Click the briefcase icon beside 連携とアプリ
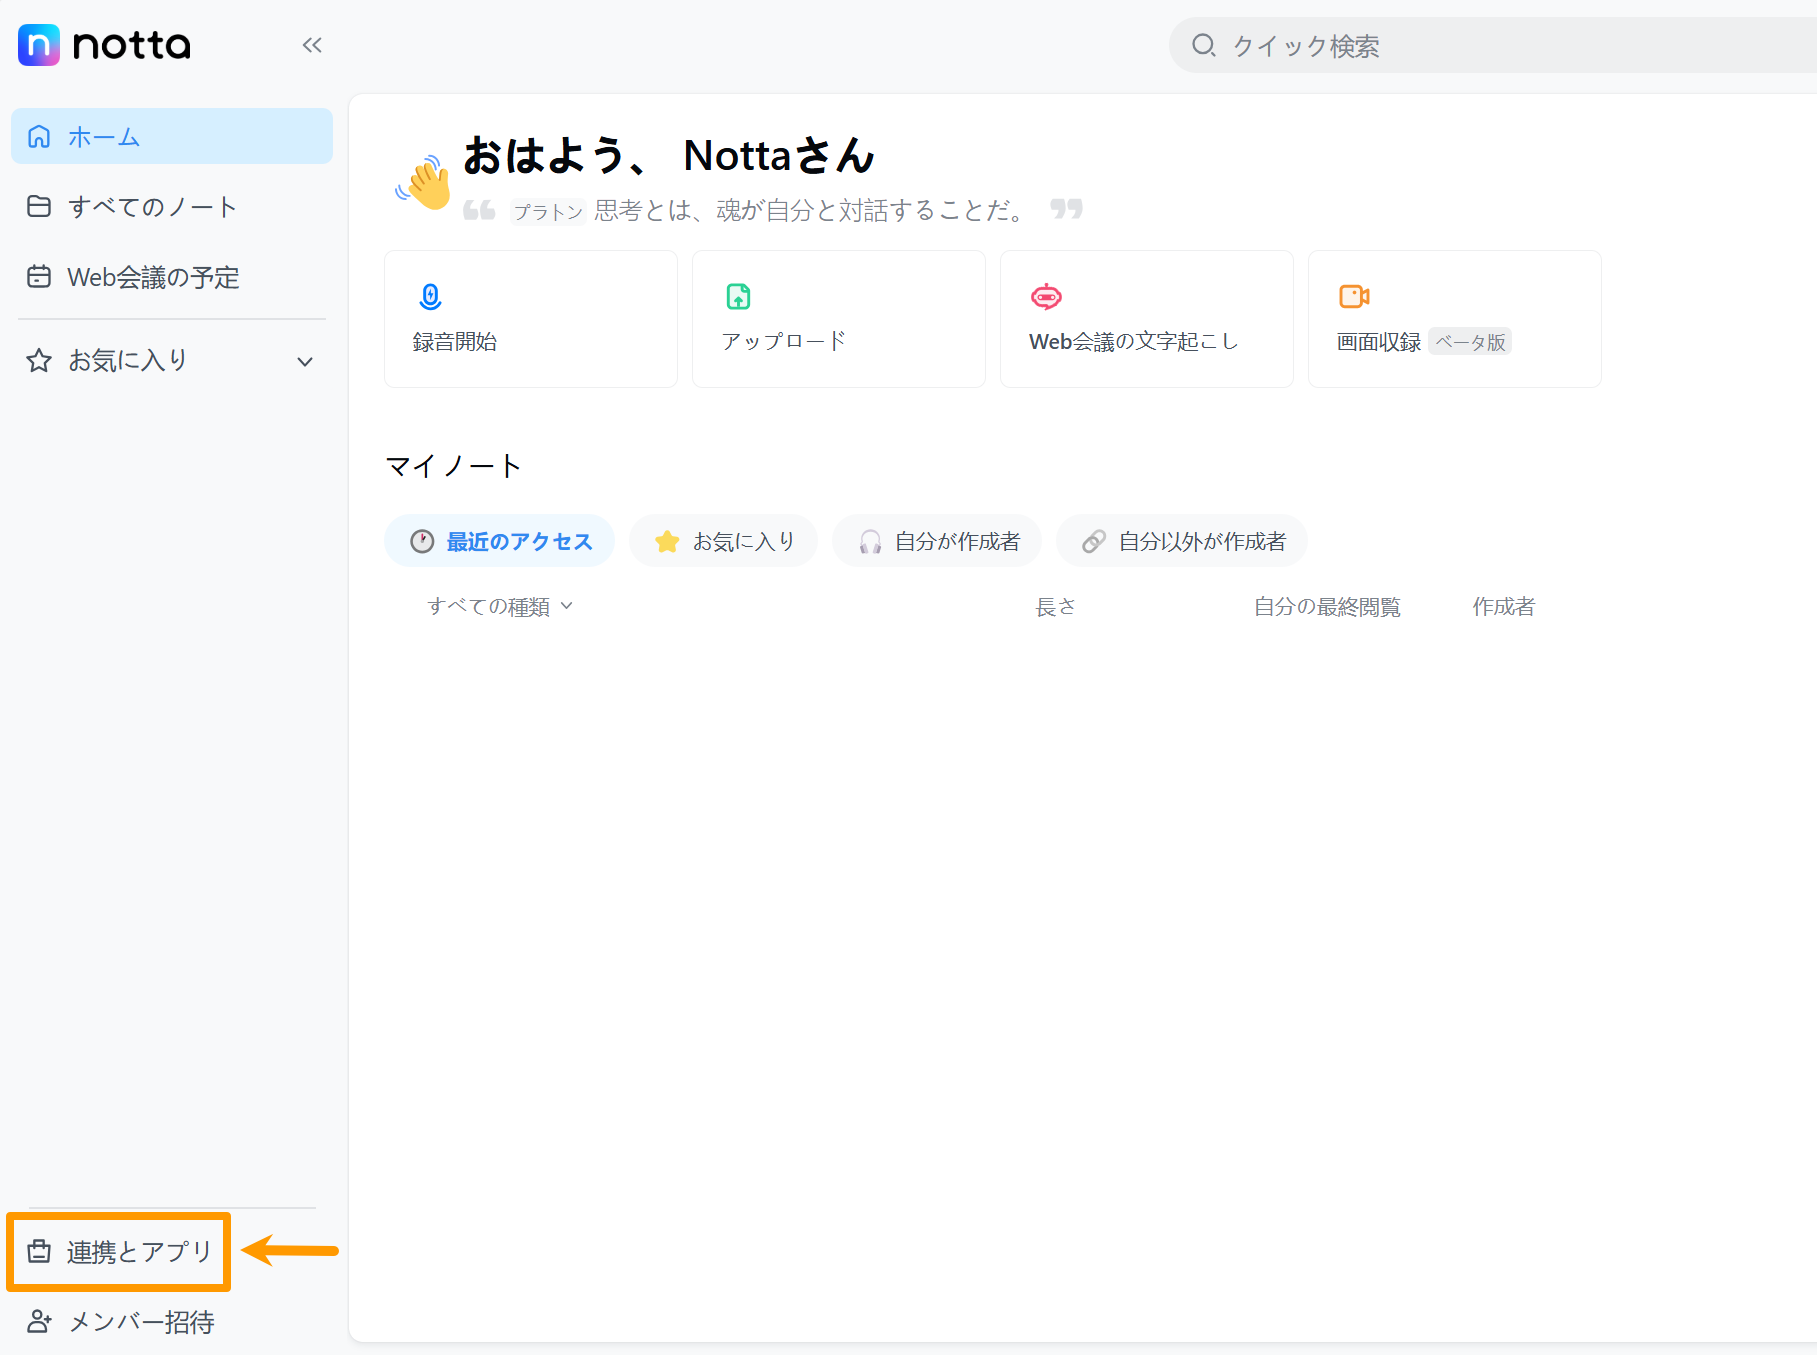The height and width of the screenshot is (1355, 1817). click(39, 1251)
